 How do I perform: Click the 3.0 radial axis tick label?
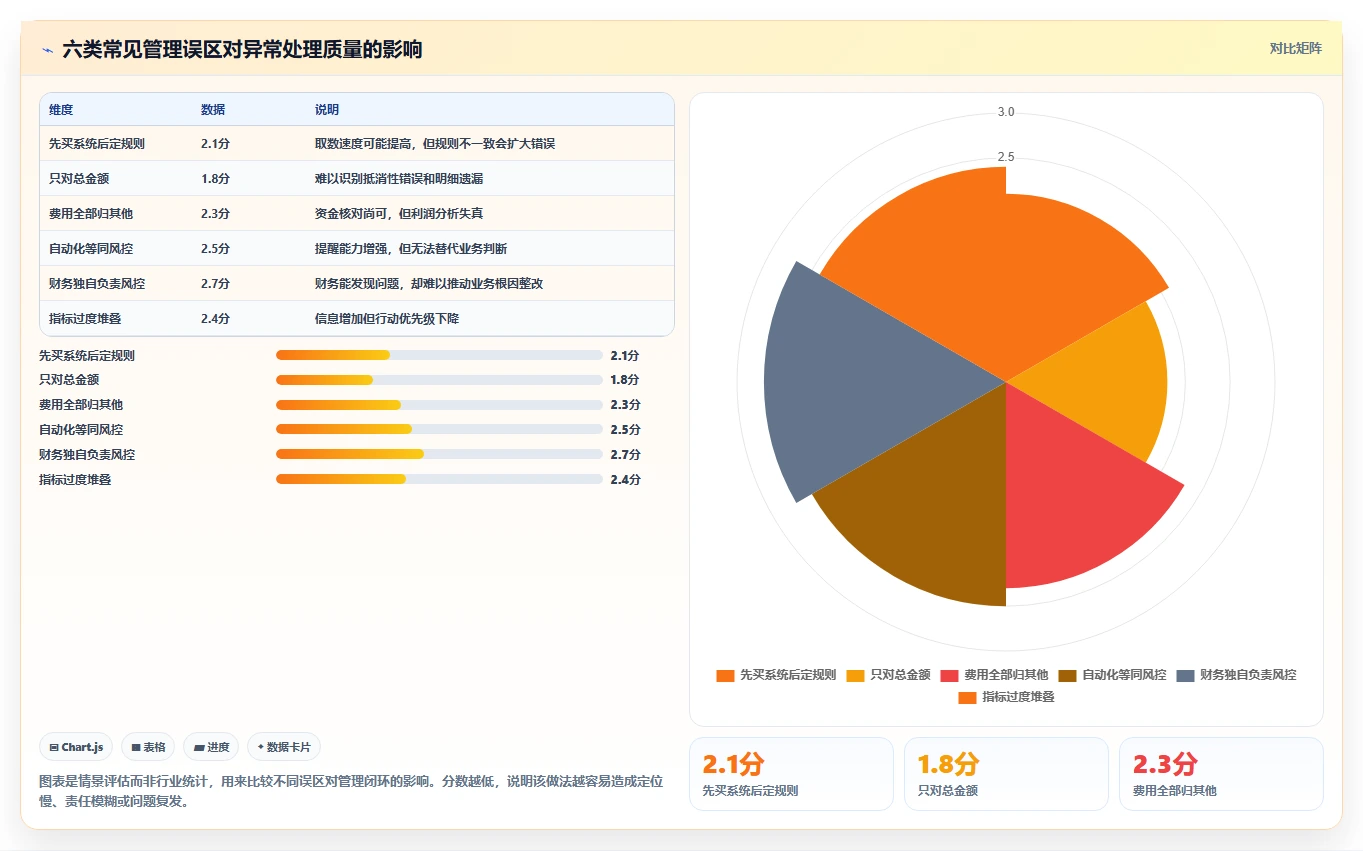[x=1006, y=112]
